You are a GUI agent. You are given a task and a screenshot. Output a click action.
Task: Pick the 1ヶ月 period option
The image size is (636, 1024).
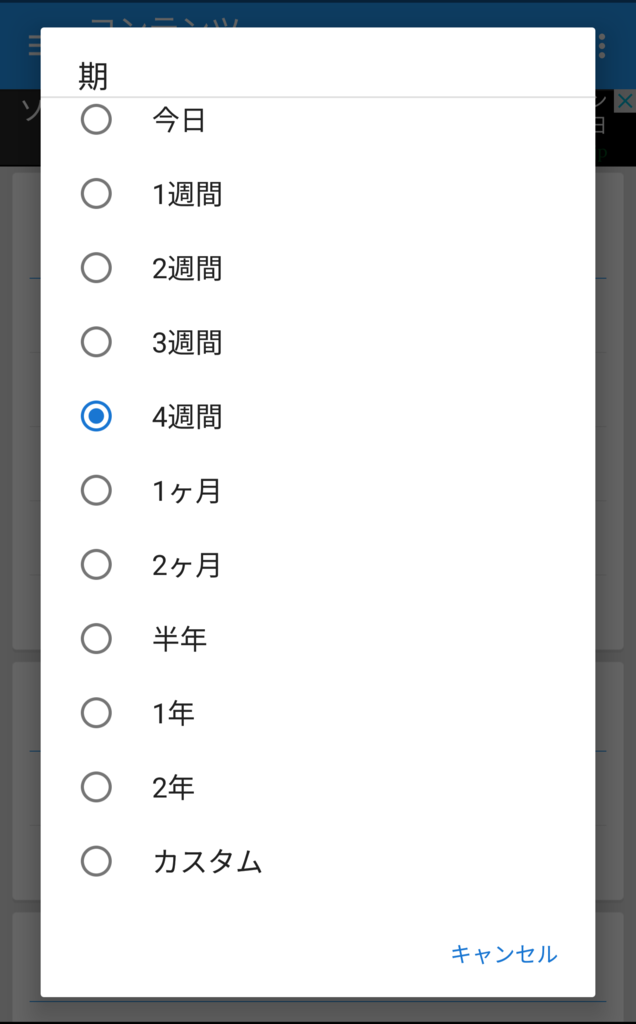97,490
